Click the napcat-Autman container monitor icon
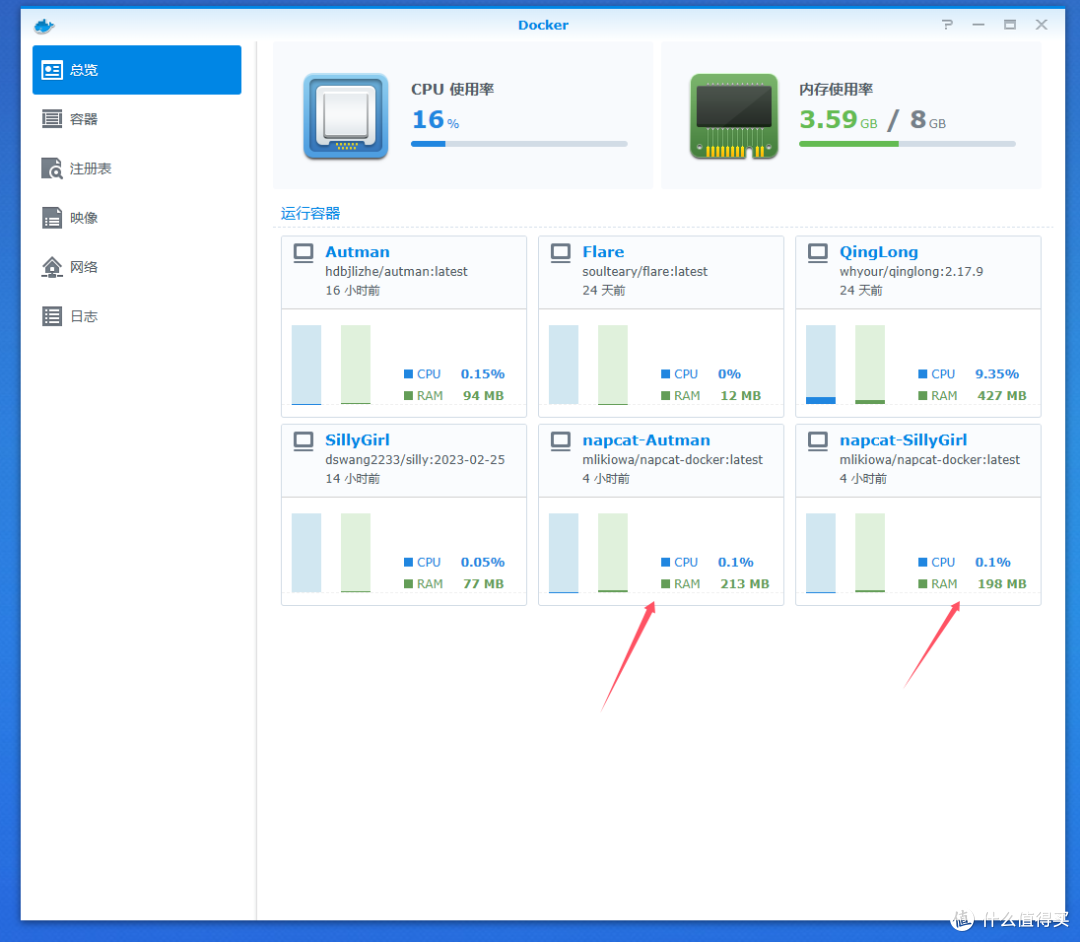 click(561, 441)
